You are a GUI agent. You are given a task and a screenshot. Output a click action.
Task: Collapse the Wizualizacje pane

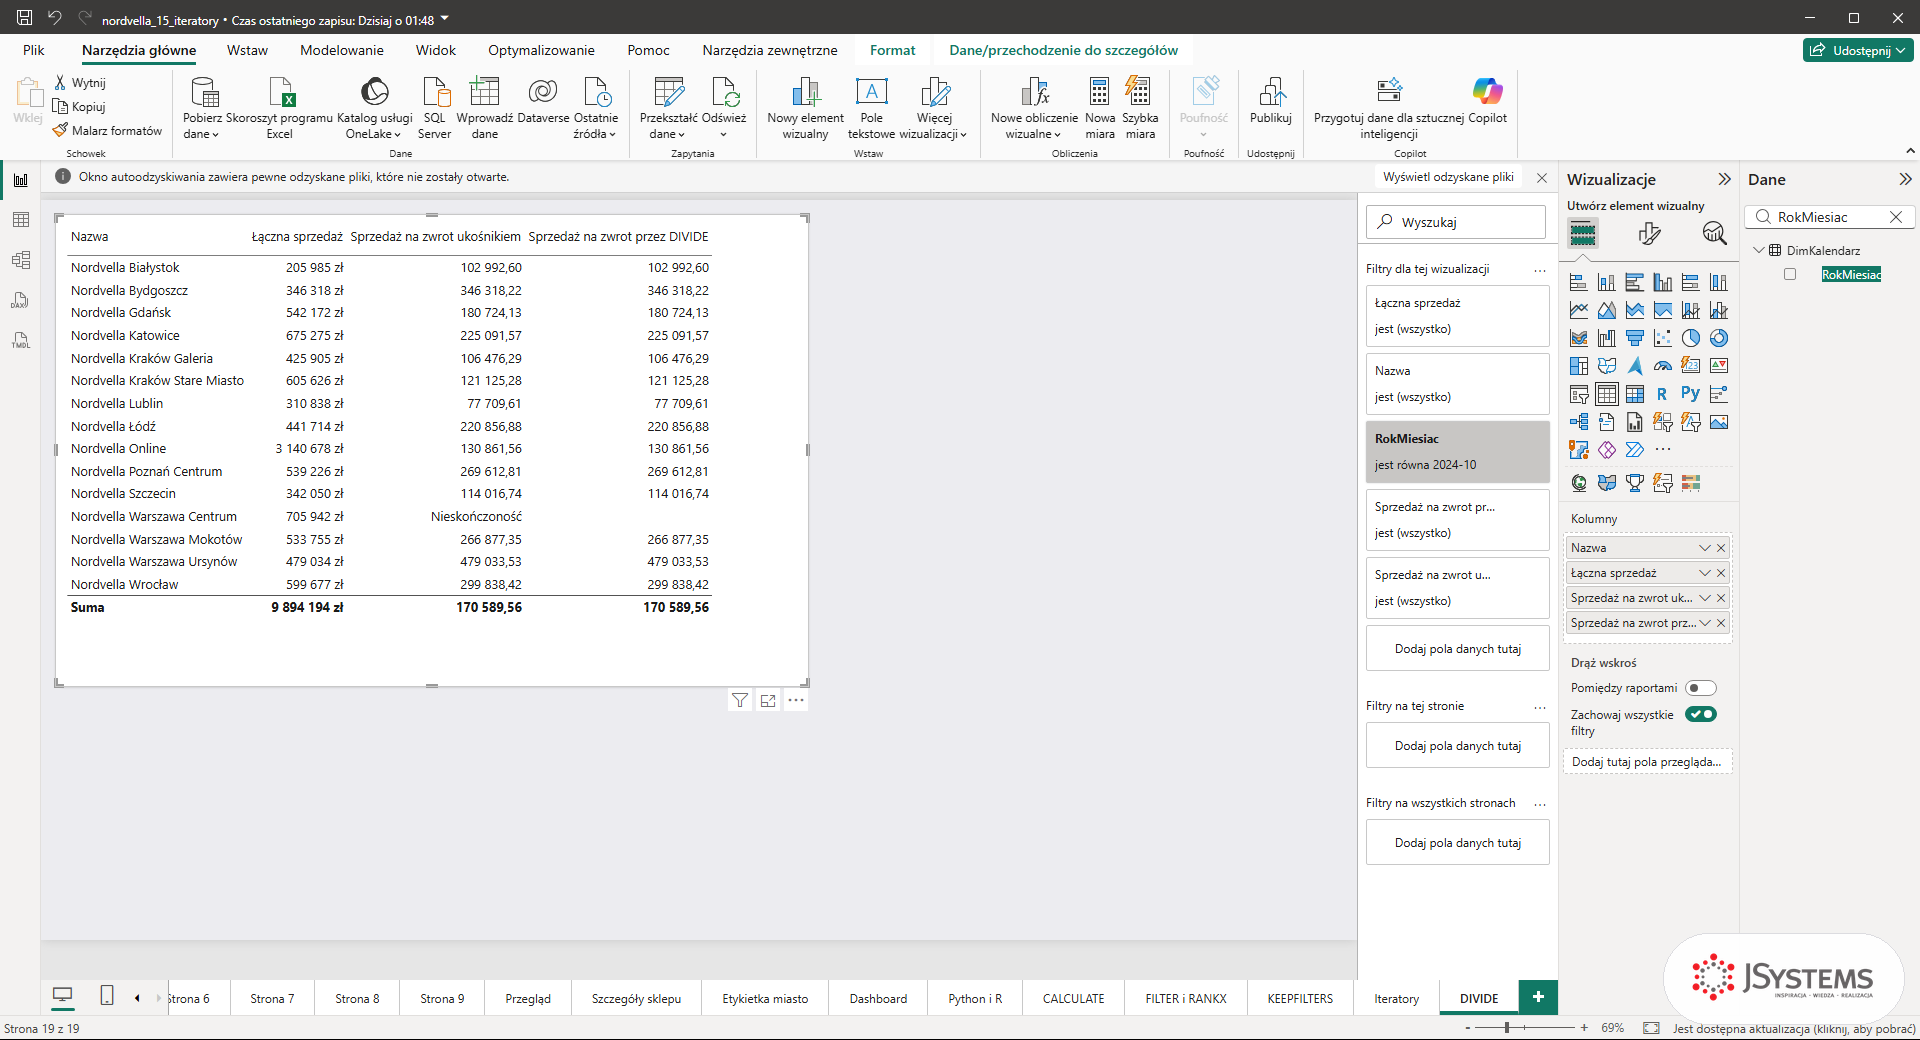tap(1724, 179)
